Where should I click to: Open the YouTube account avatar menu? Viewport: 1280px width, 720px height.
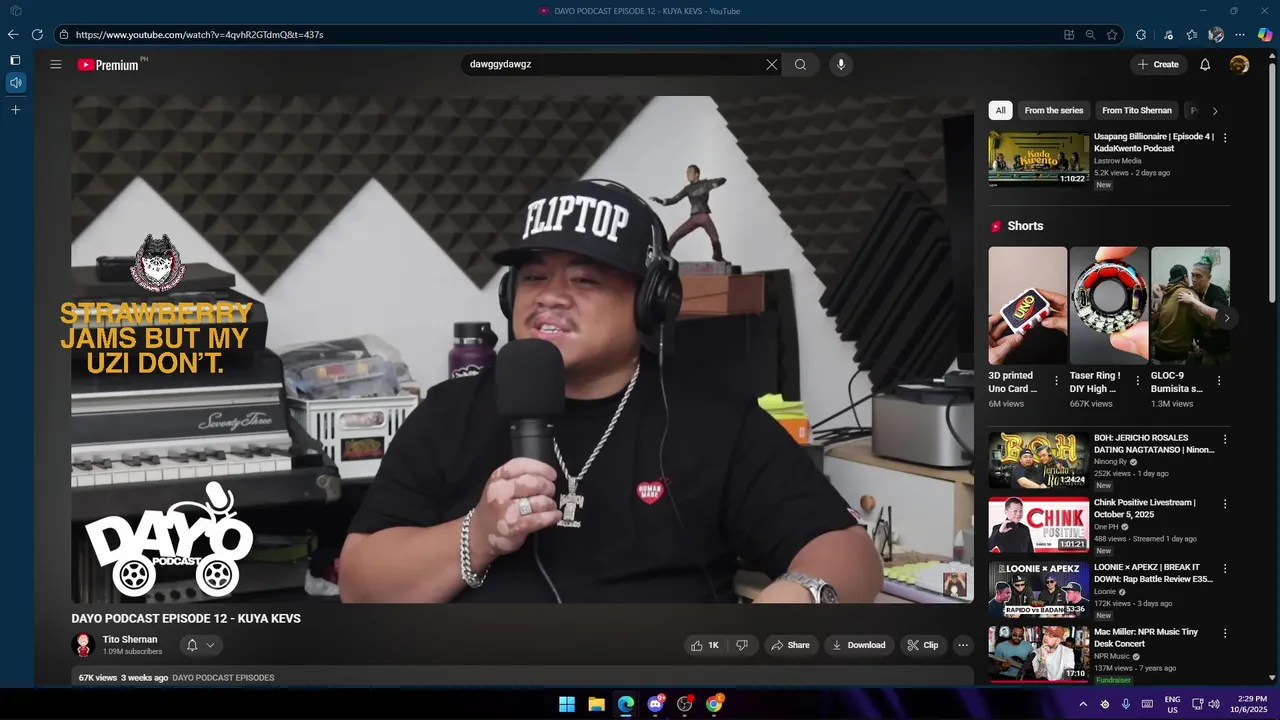pyautogui.click(x=1239, y=64)
